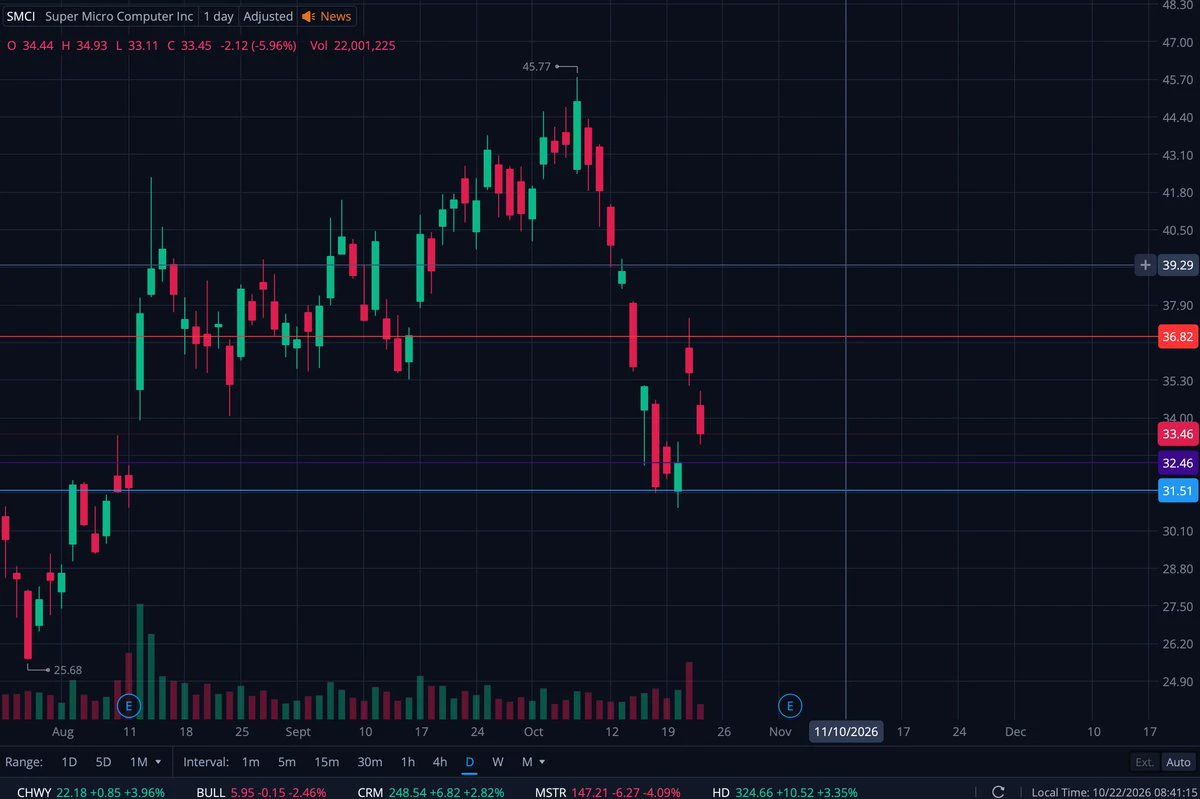Toggle Auto price scaling
The width and height of the screenshot is (1200, 799).
(x=1177, y=762)
